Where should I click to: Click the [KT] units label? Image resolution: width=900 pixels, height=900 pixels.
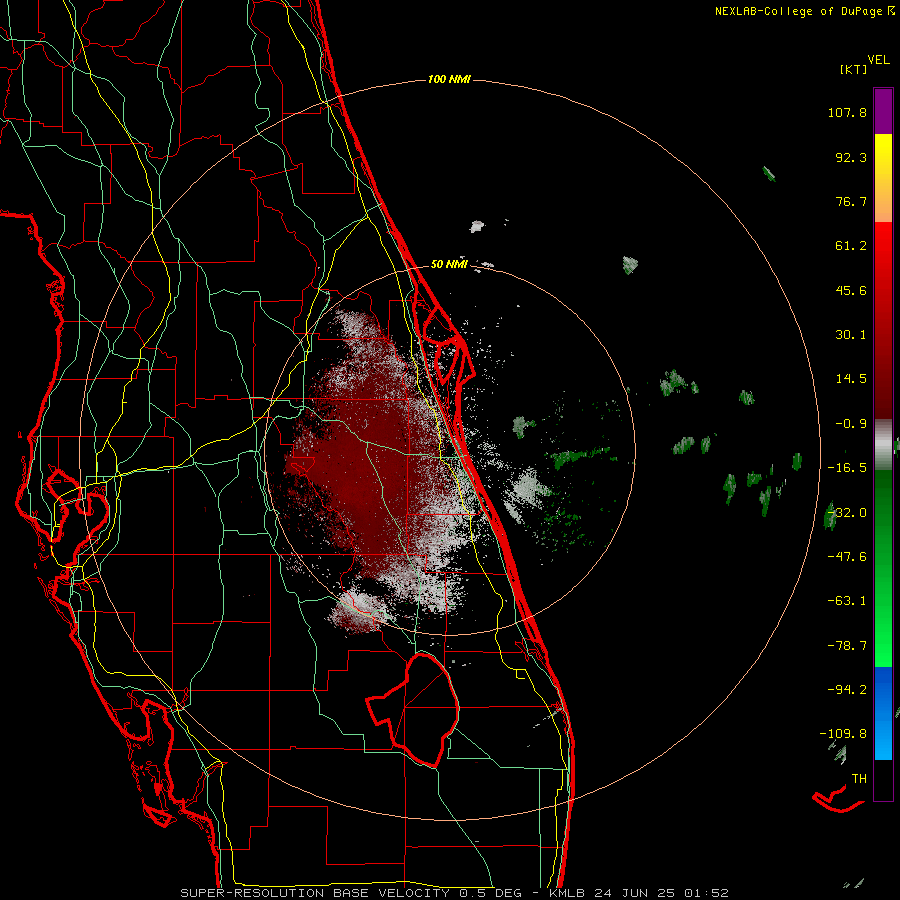point(853,69)
